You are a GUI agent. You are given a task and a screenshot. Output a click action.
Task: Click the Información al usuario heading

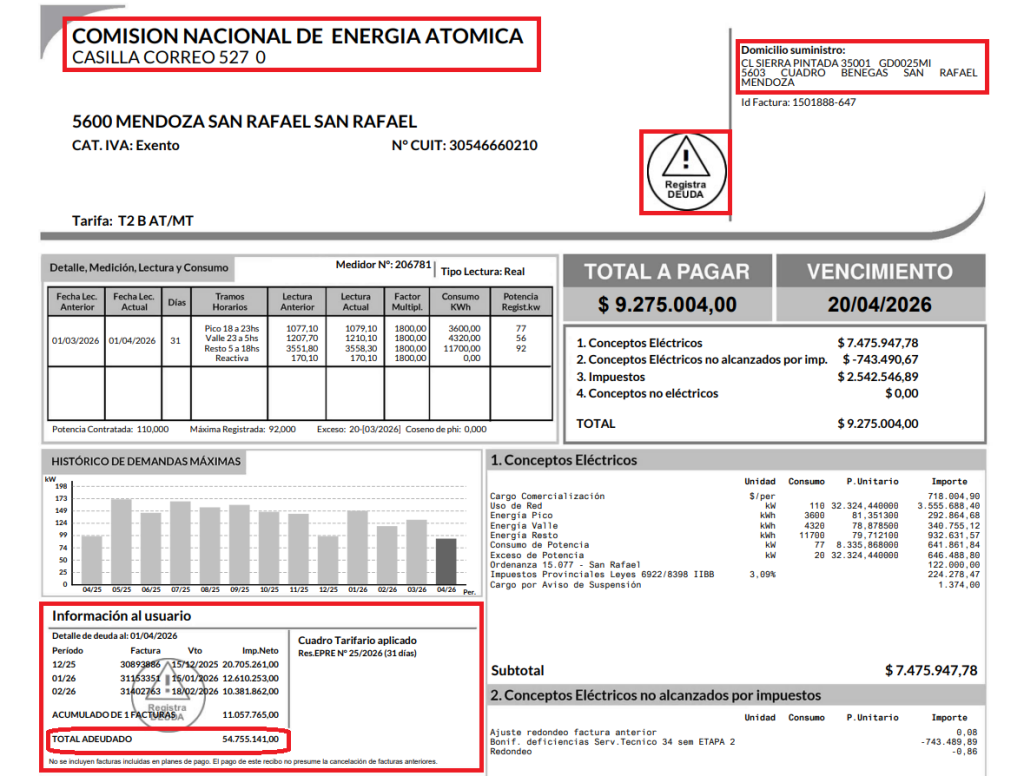[121, 616]
